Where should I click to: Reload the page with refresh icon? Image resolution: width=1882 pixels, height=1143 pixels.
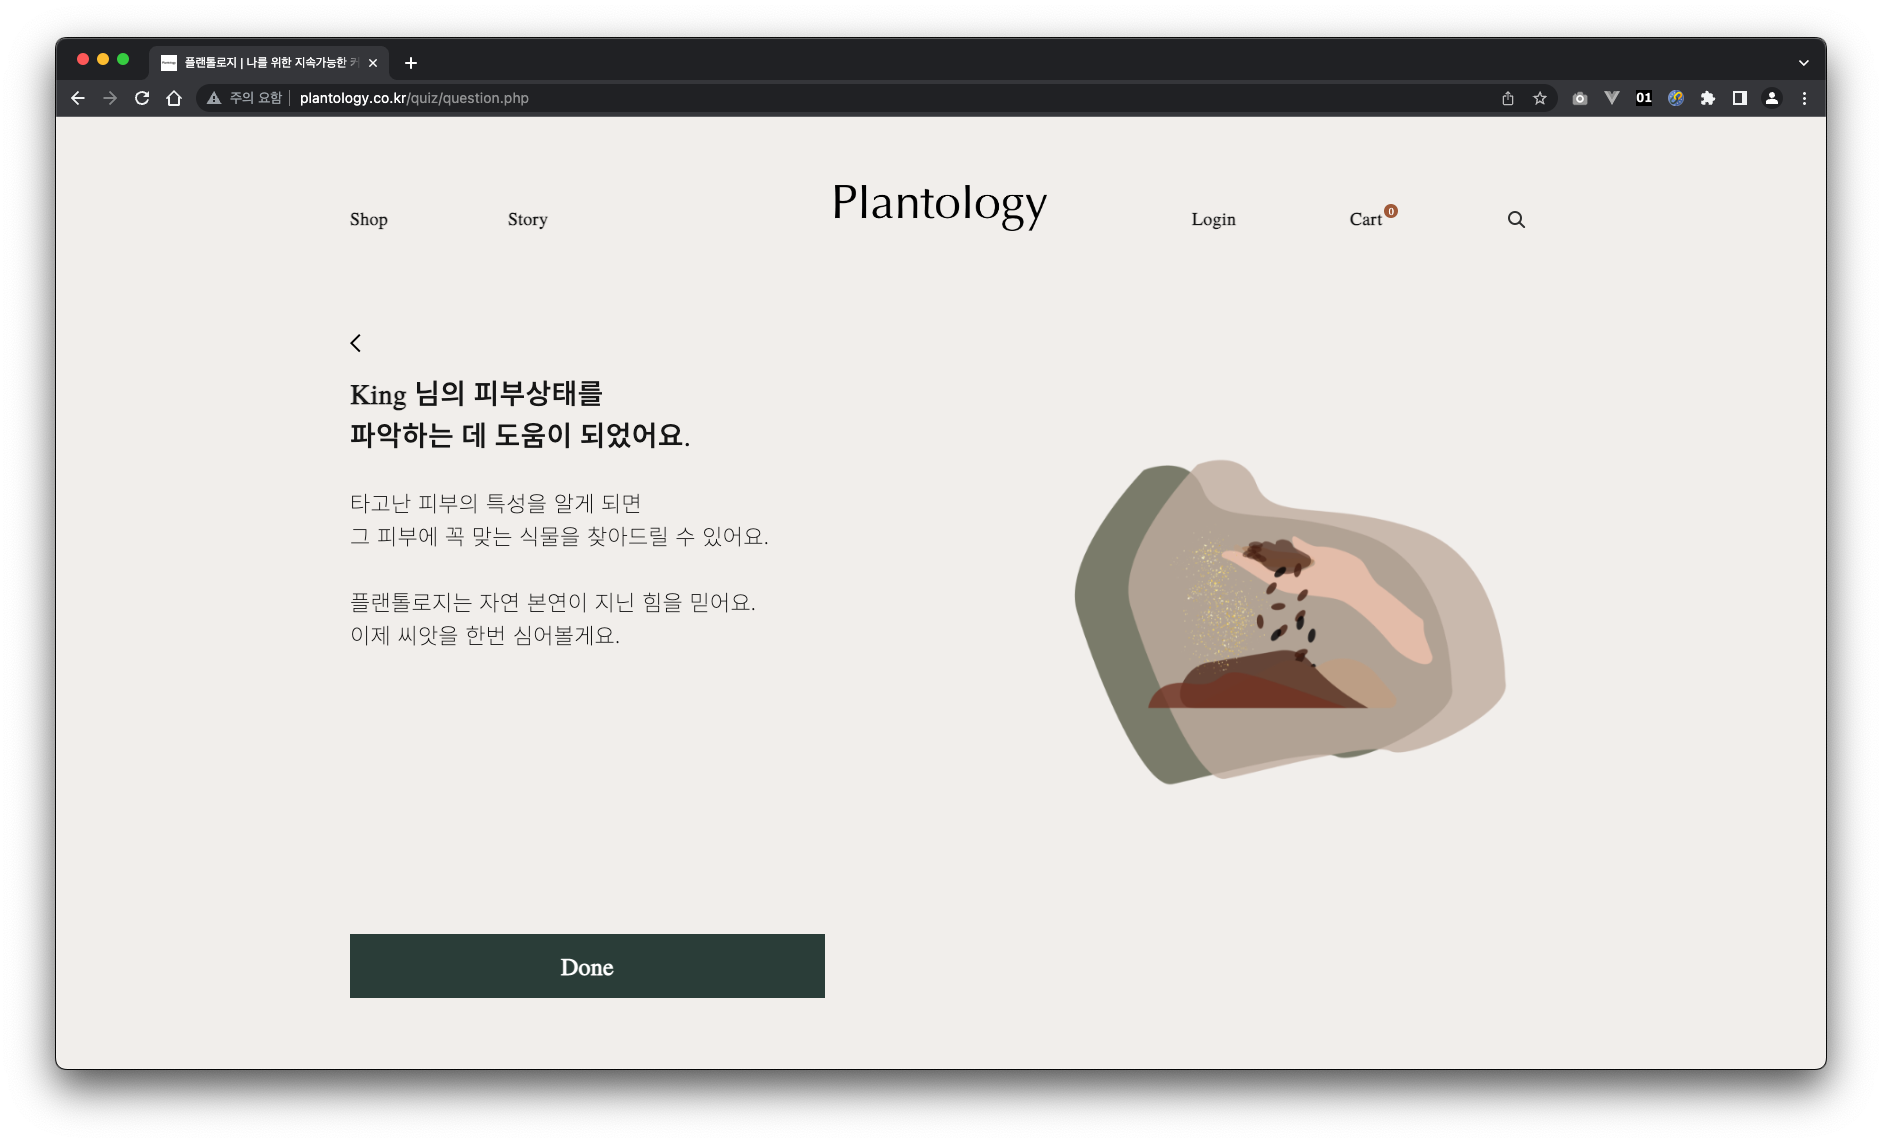(x=142, y=98)
